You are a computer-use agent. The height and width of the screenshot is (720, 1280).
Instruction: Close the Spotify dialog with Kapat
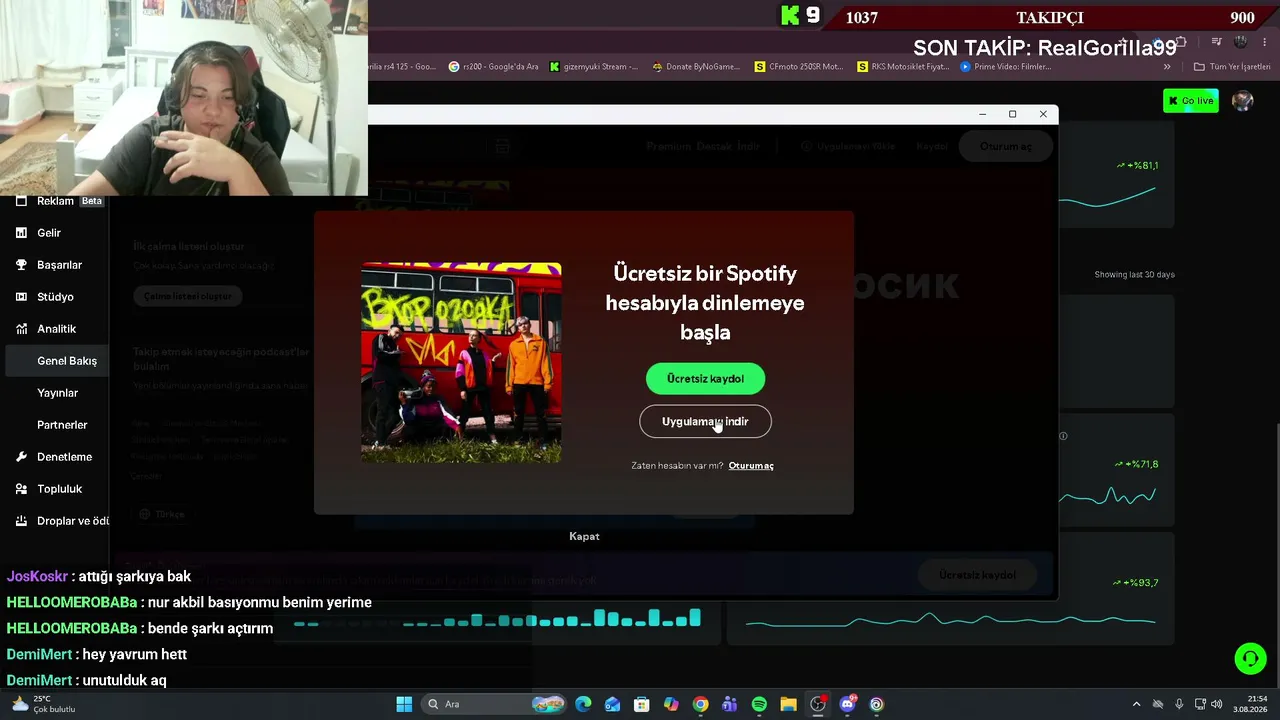(584, 537)
